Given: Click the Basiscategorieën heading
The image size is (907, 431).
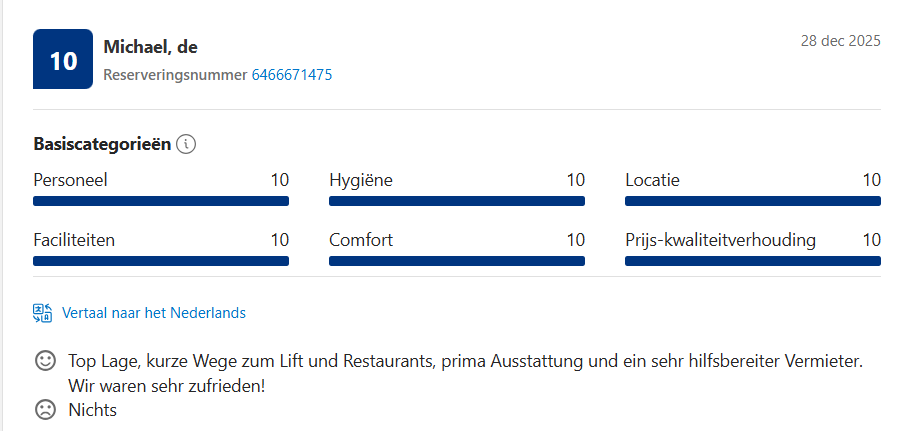Looking at the screenshot, I should point(102,144).
